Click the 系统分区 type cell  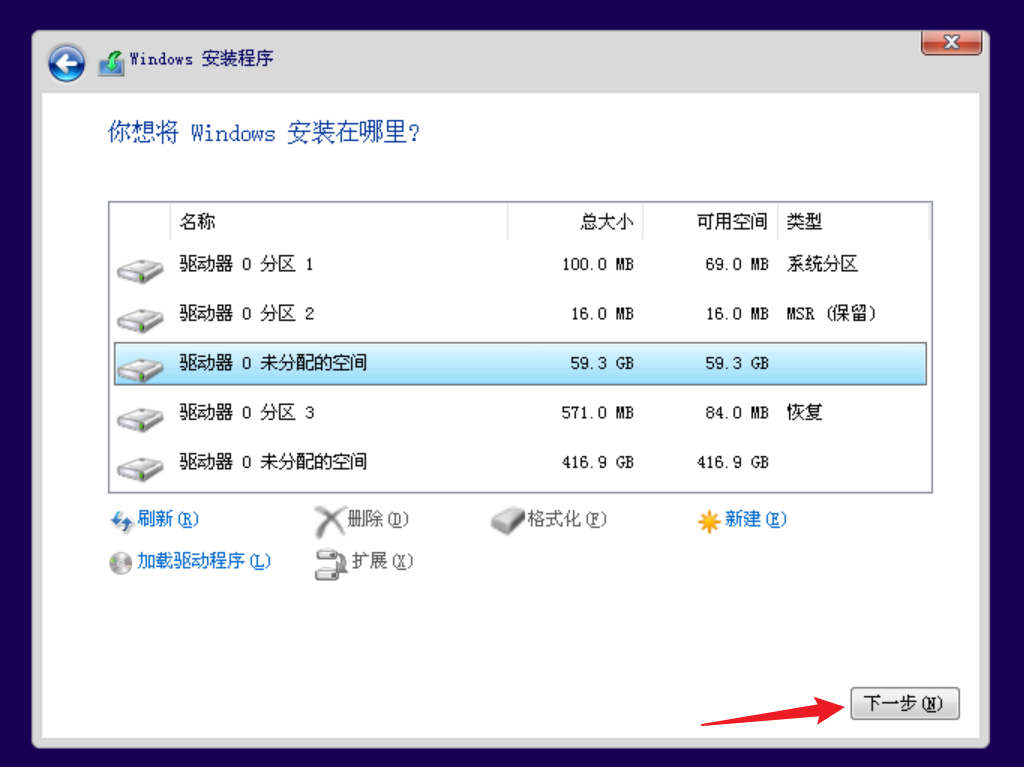(822, 264)
